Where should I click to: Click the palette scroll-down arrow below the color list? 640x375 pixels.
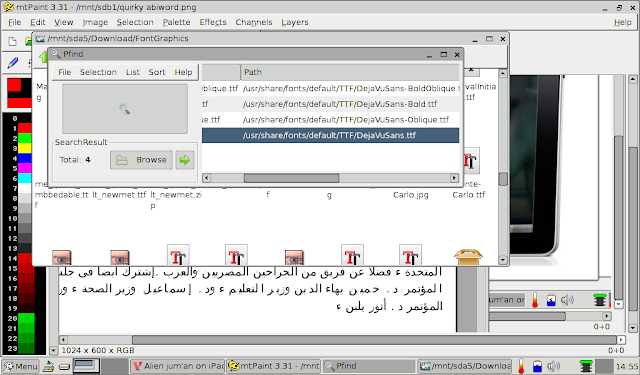pos(53,351)
